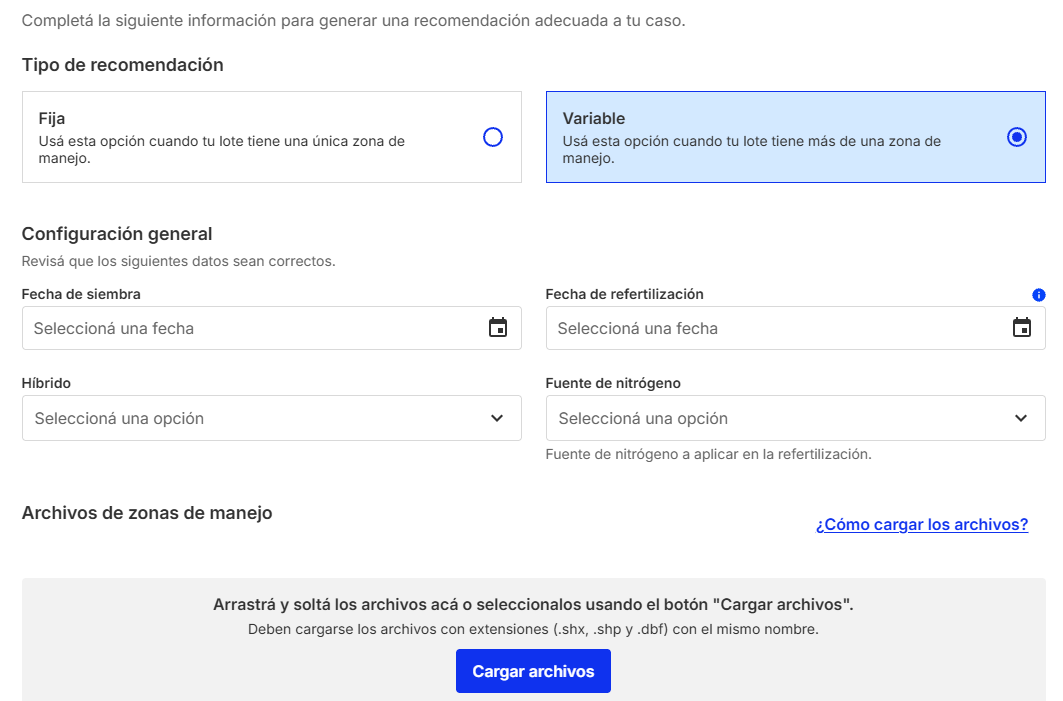Click the Variable option description about más de una zona
Image resolution: width=1063 pixels, height=701 pixels.
click(x=752, y=150)
